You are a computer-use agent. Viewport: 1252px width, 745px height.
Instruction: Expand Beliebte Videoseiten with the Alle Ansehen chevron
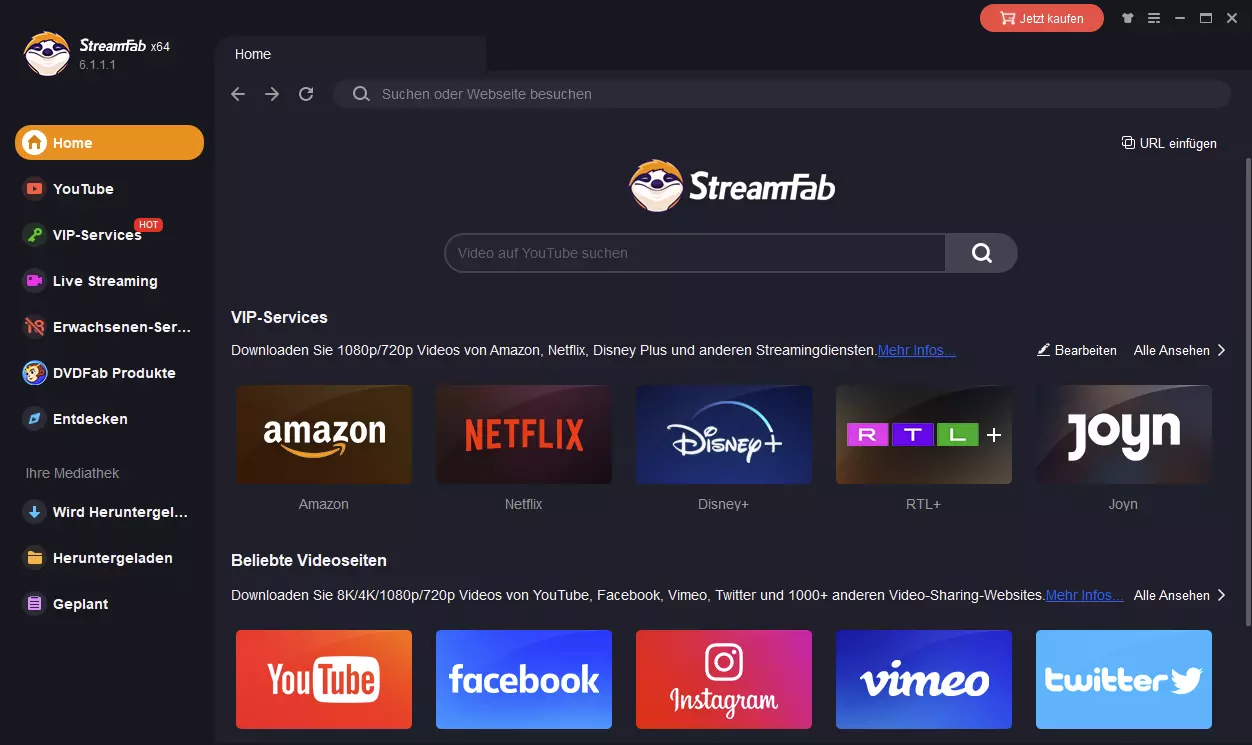point(1221,595)
